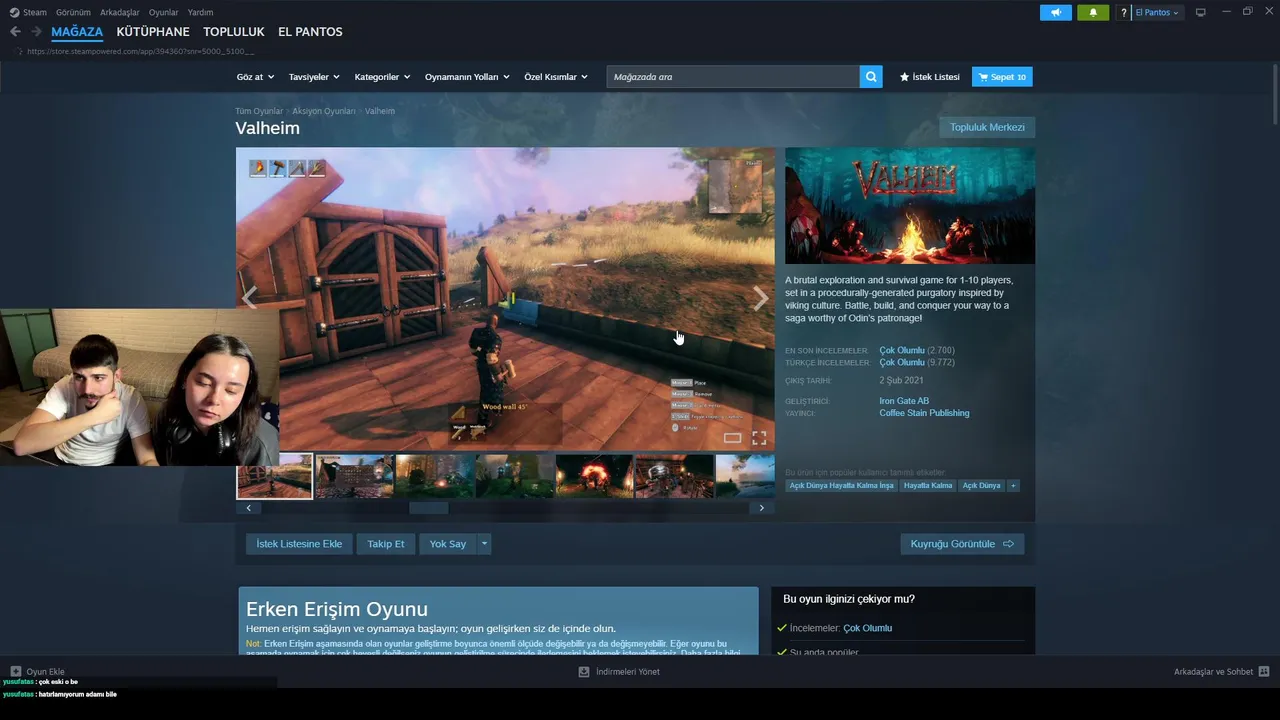The image size is (1280, 720).
Task: Open İndirmeleri Yönet downloads
Action: coord(619,672)
